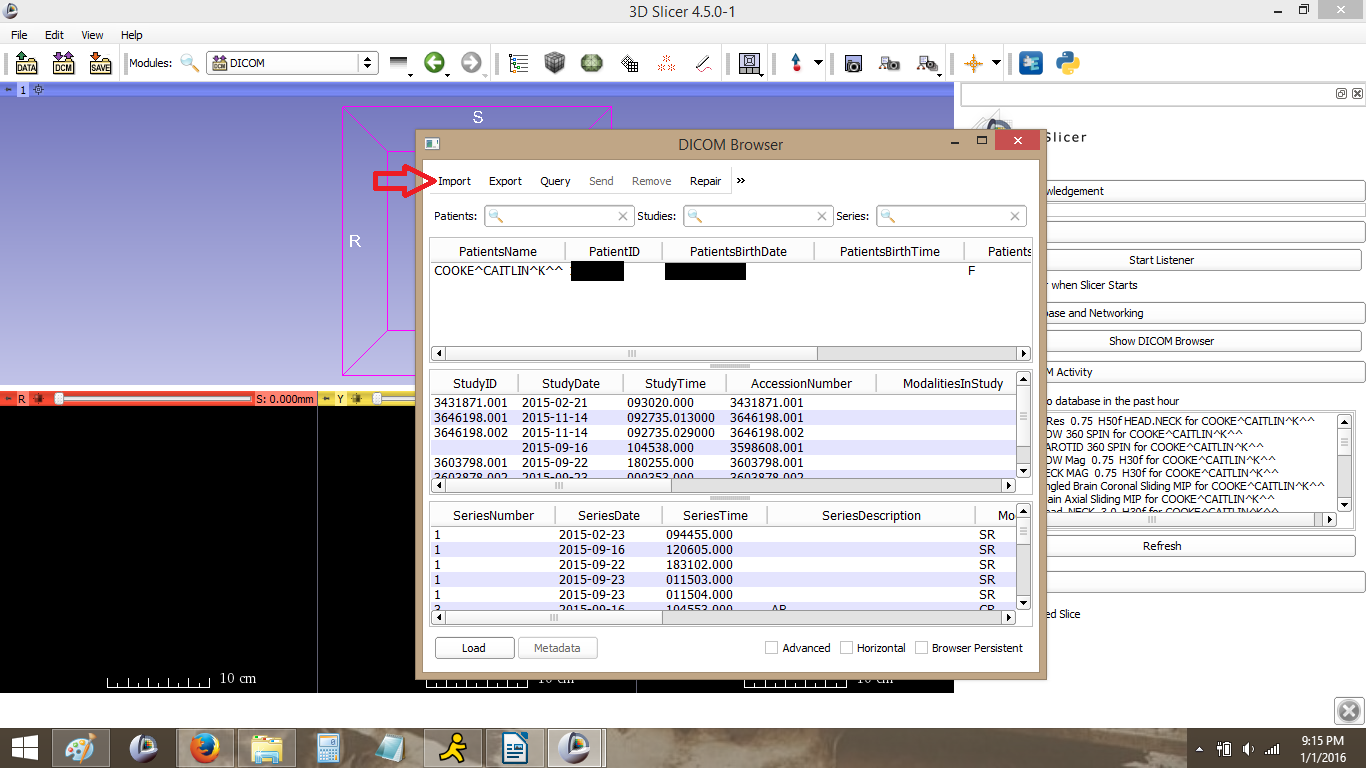Open the restore scene view dropdown
The image size is (1366, 768).
pos(927,64)
